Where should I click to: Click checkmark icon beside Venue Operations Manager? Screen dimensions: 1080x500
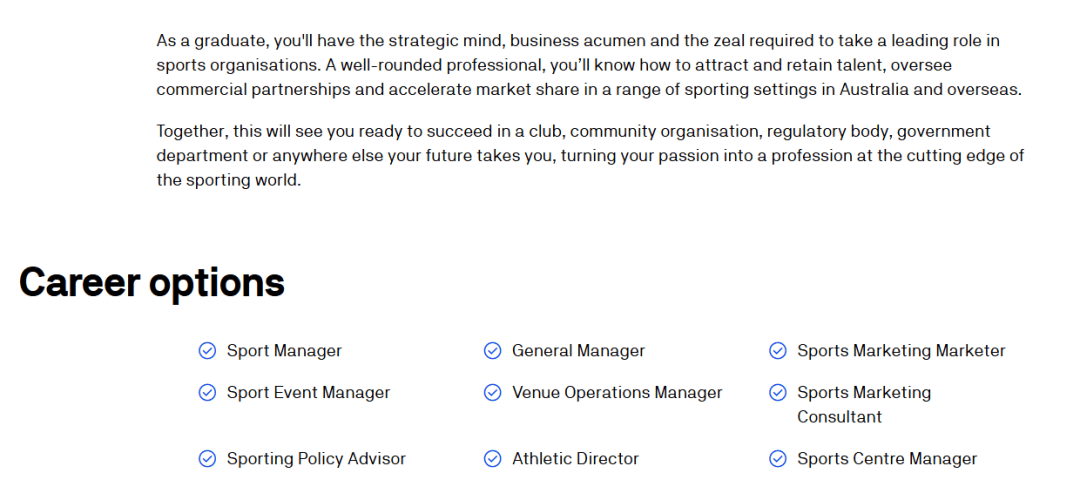point(492,393)
